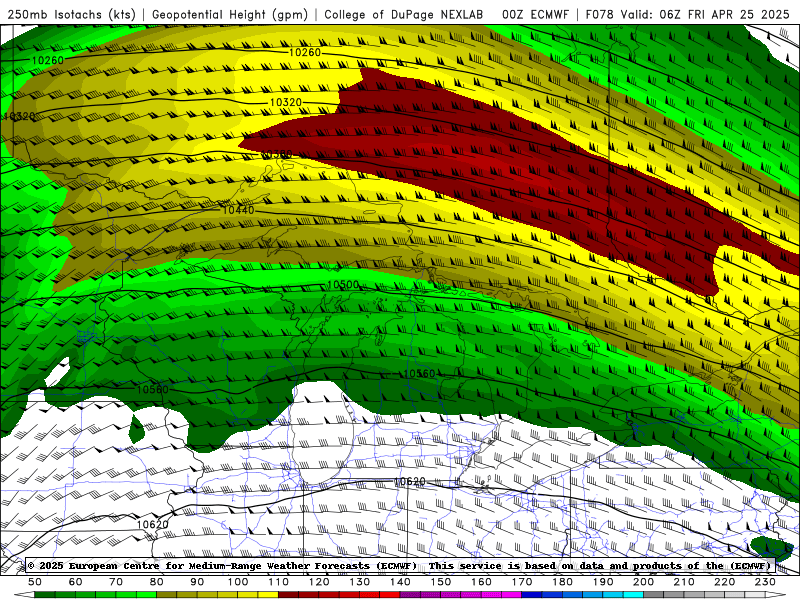Click the right arrow end of color bar
The image size is (800, 600).
776,595
